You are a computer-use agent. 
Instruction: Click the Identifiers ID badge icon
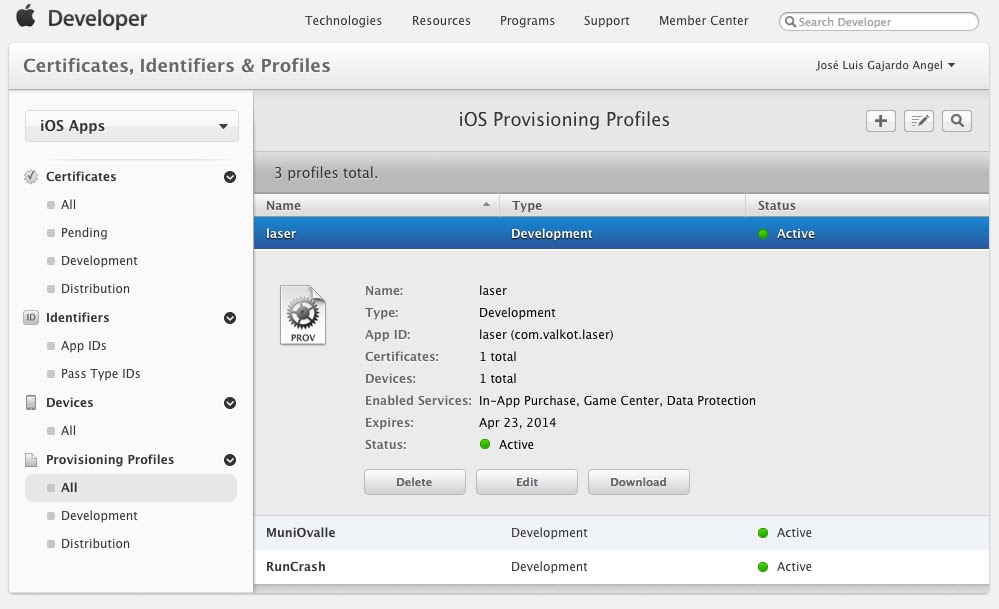pos(31,317)
